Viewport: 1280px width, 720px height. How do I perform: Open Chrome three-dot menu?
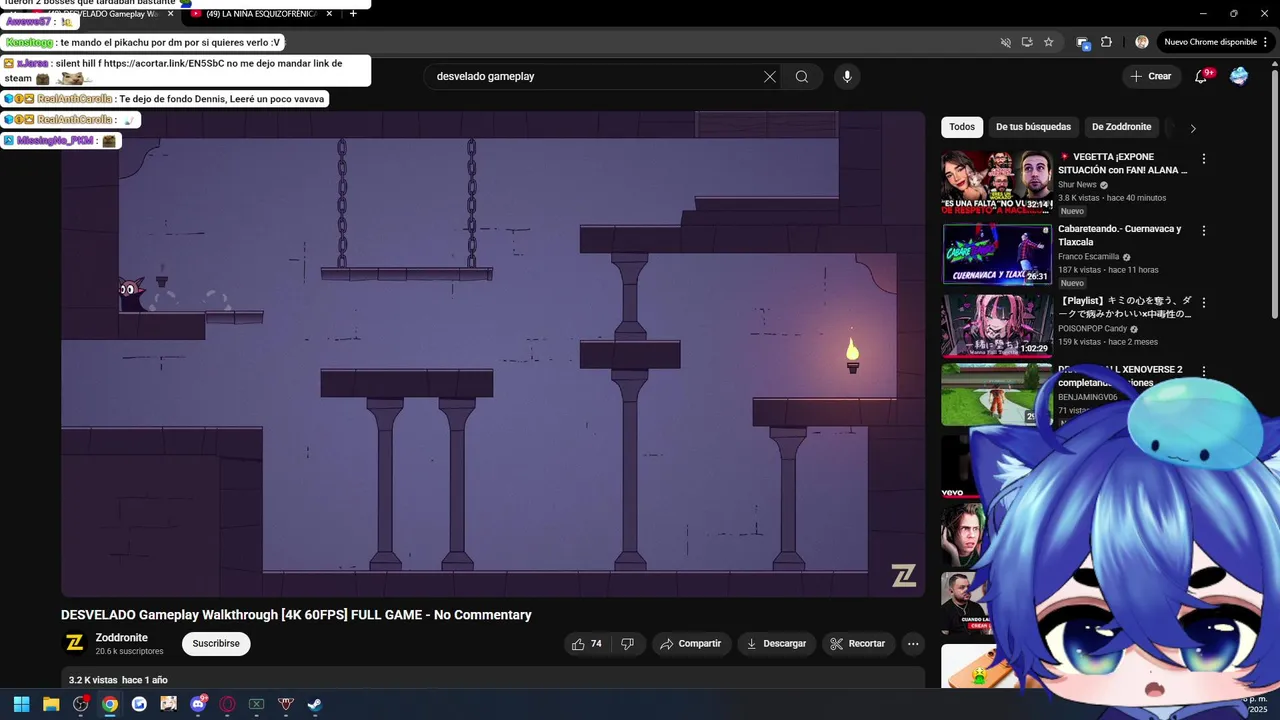(1266, 42)
